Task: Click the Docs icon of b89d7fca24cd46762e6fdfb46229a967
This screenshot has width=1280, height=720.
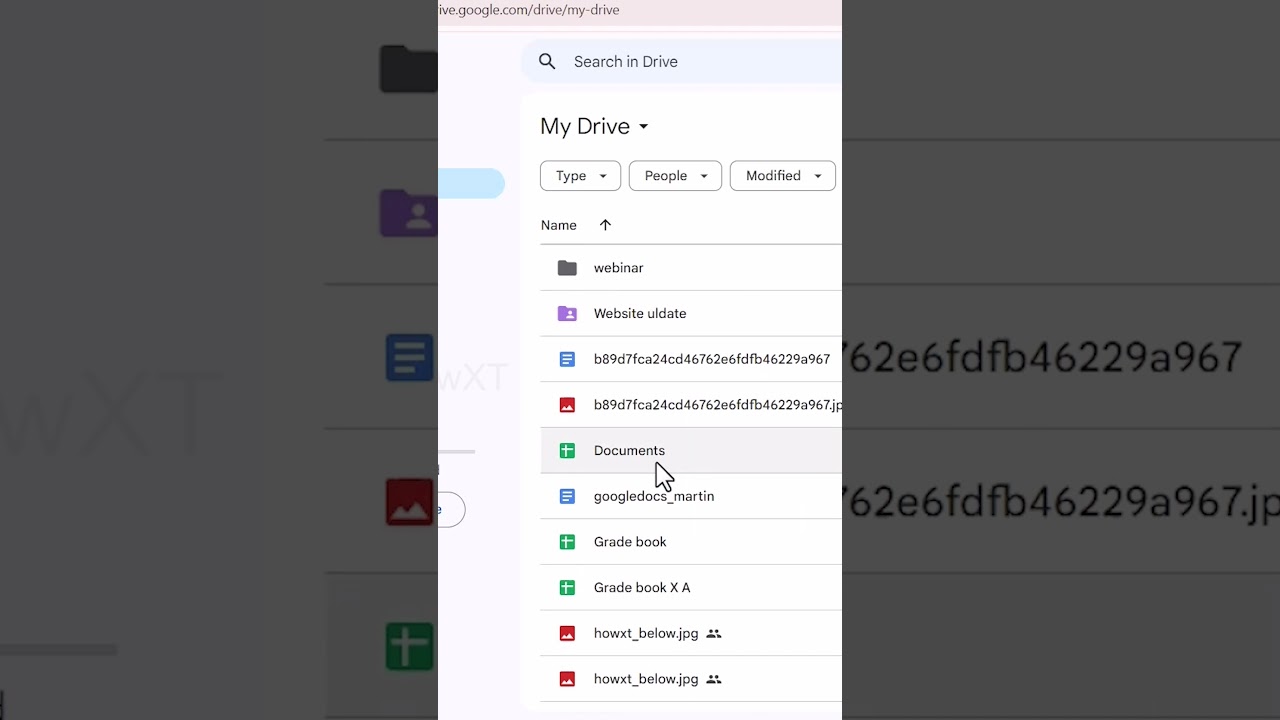Action: click(x=567, y=359)
